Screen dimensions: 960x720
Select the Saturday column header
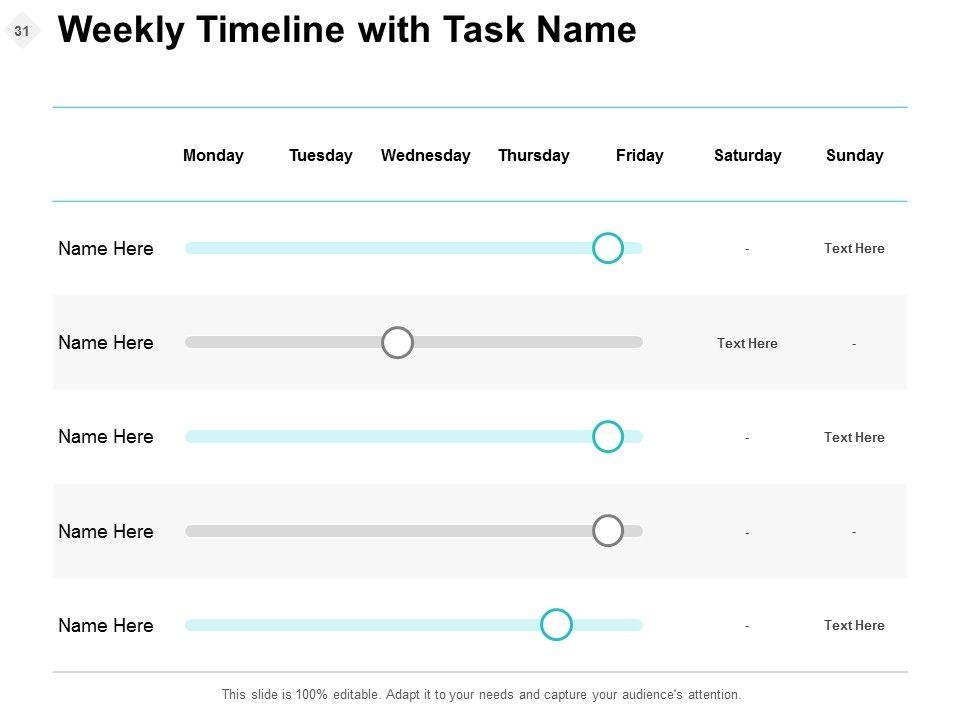pyautogui.click(x=747, y=155)
